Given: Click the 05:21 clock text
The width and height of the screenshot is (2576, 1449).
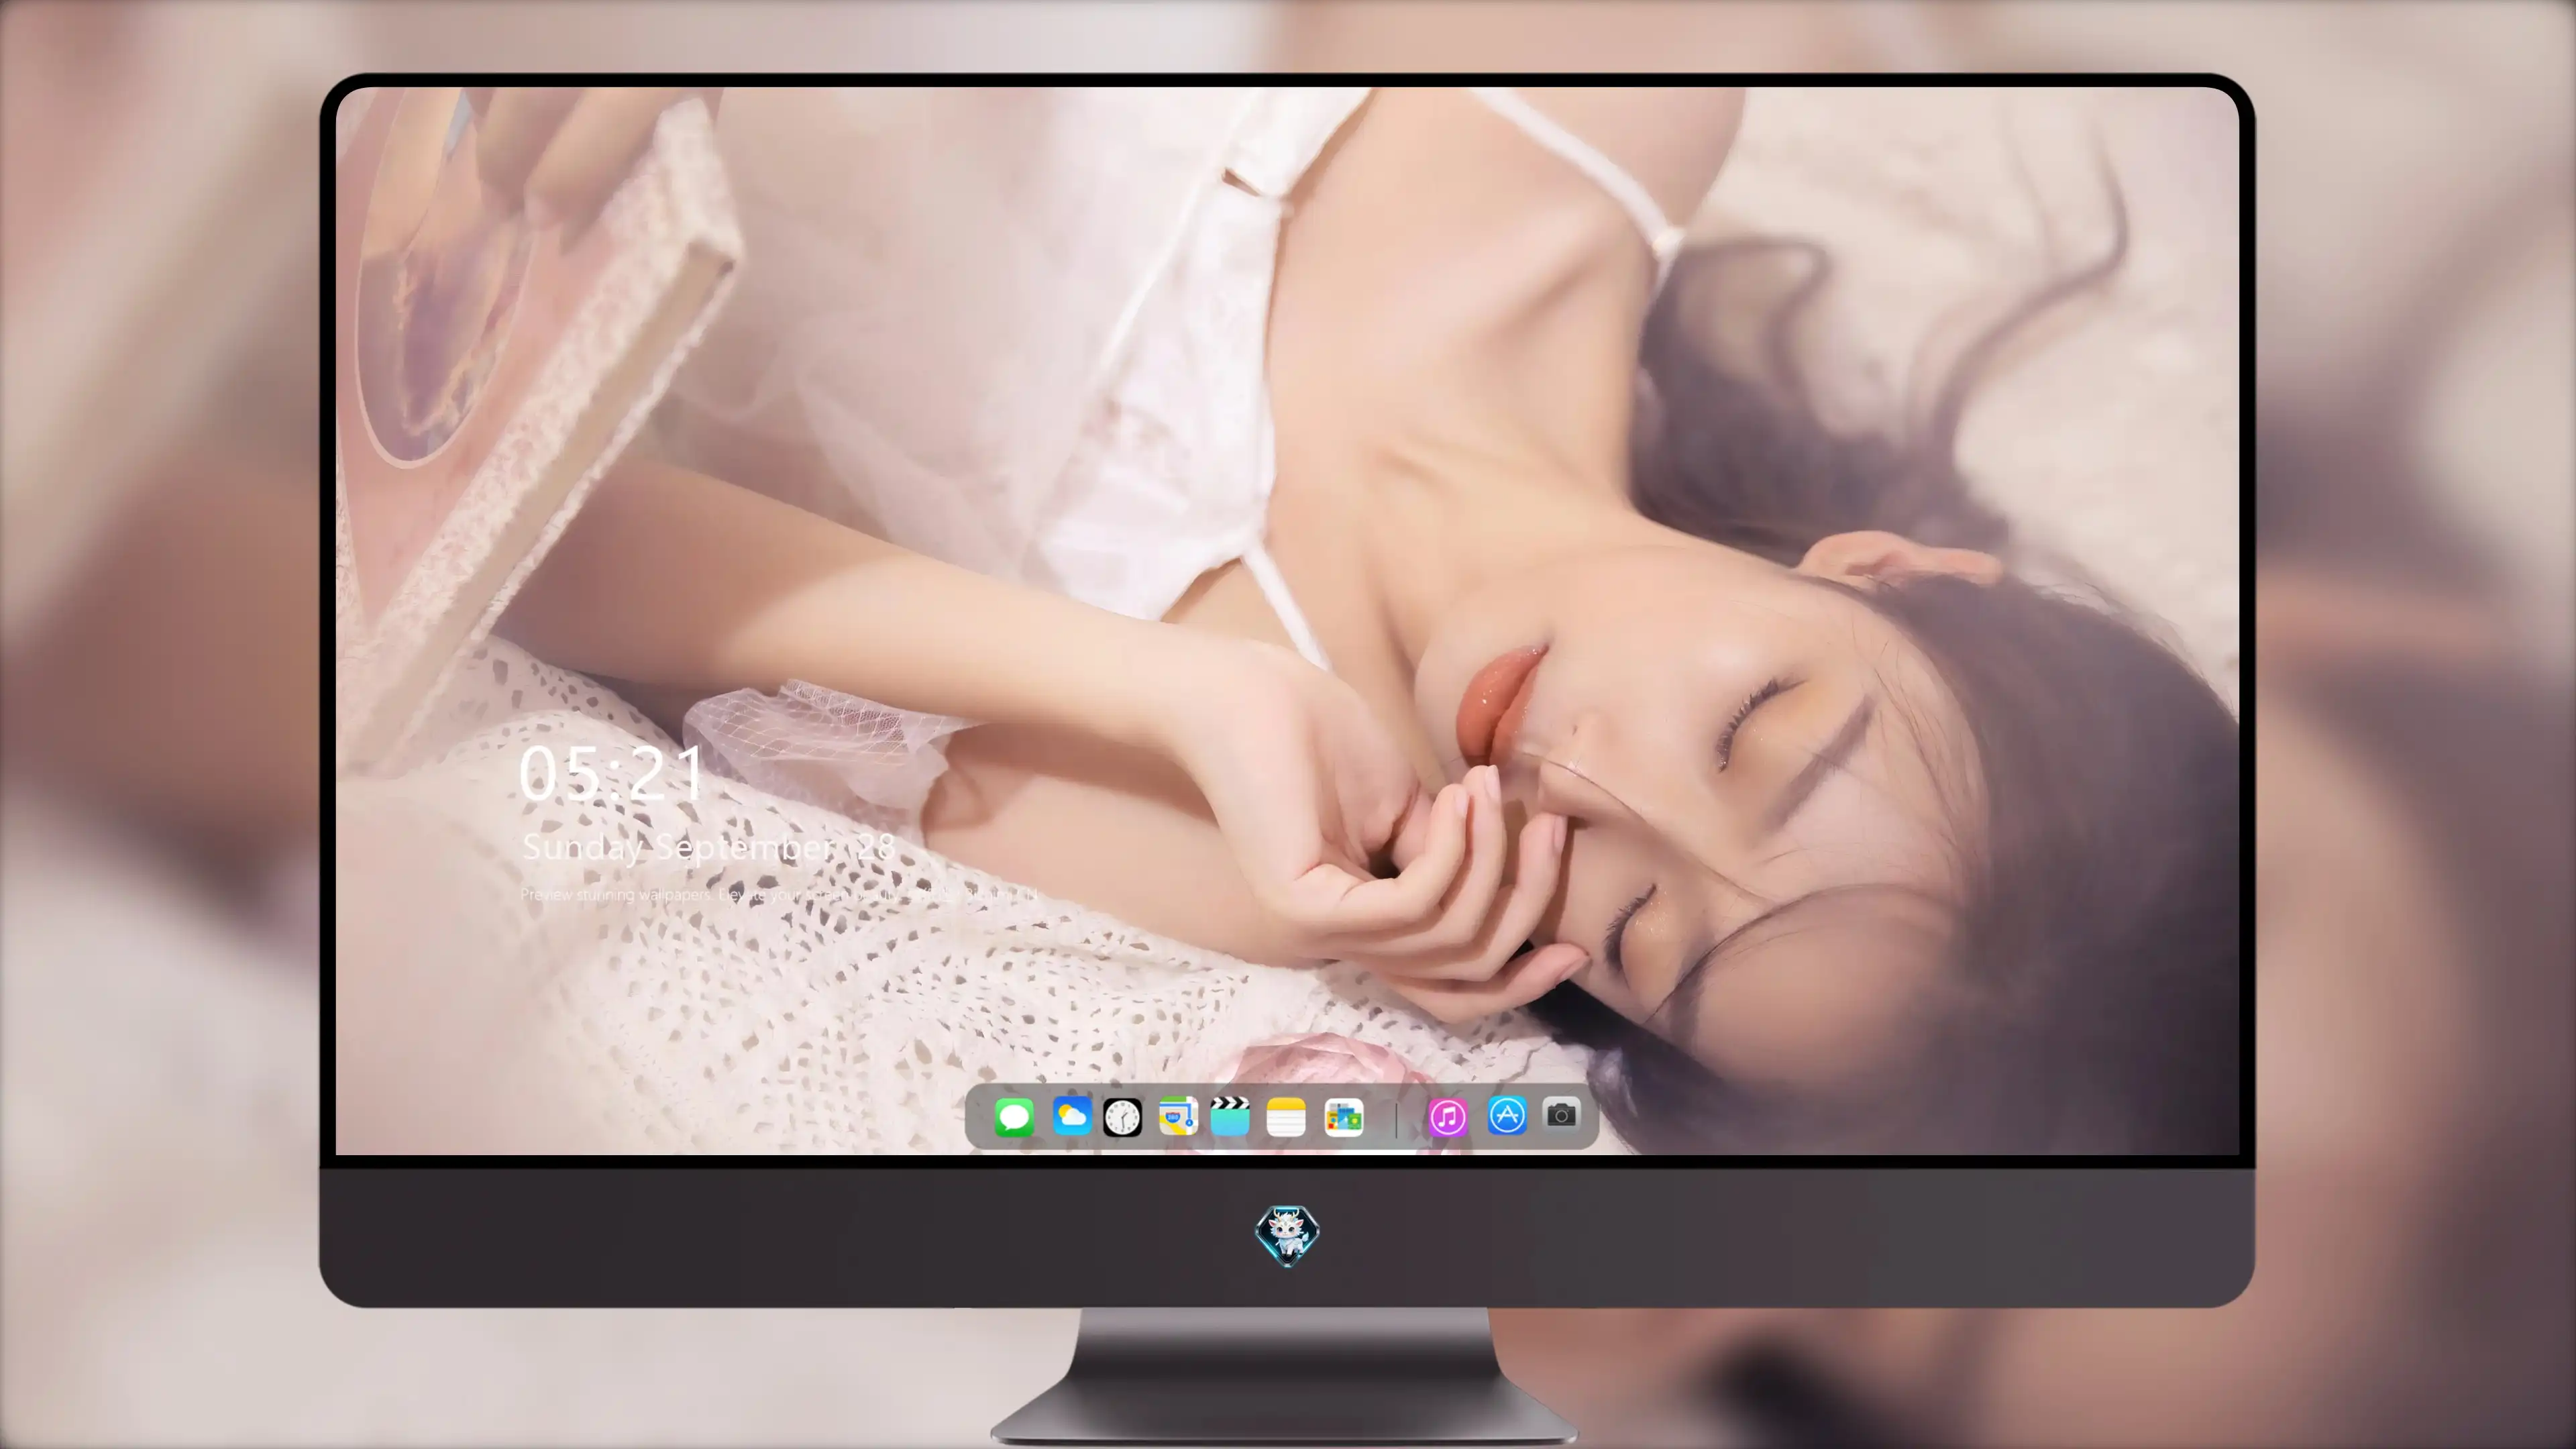Looking at the screenshot, I should point(612,773).
